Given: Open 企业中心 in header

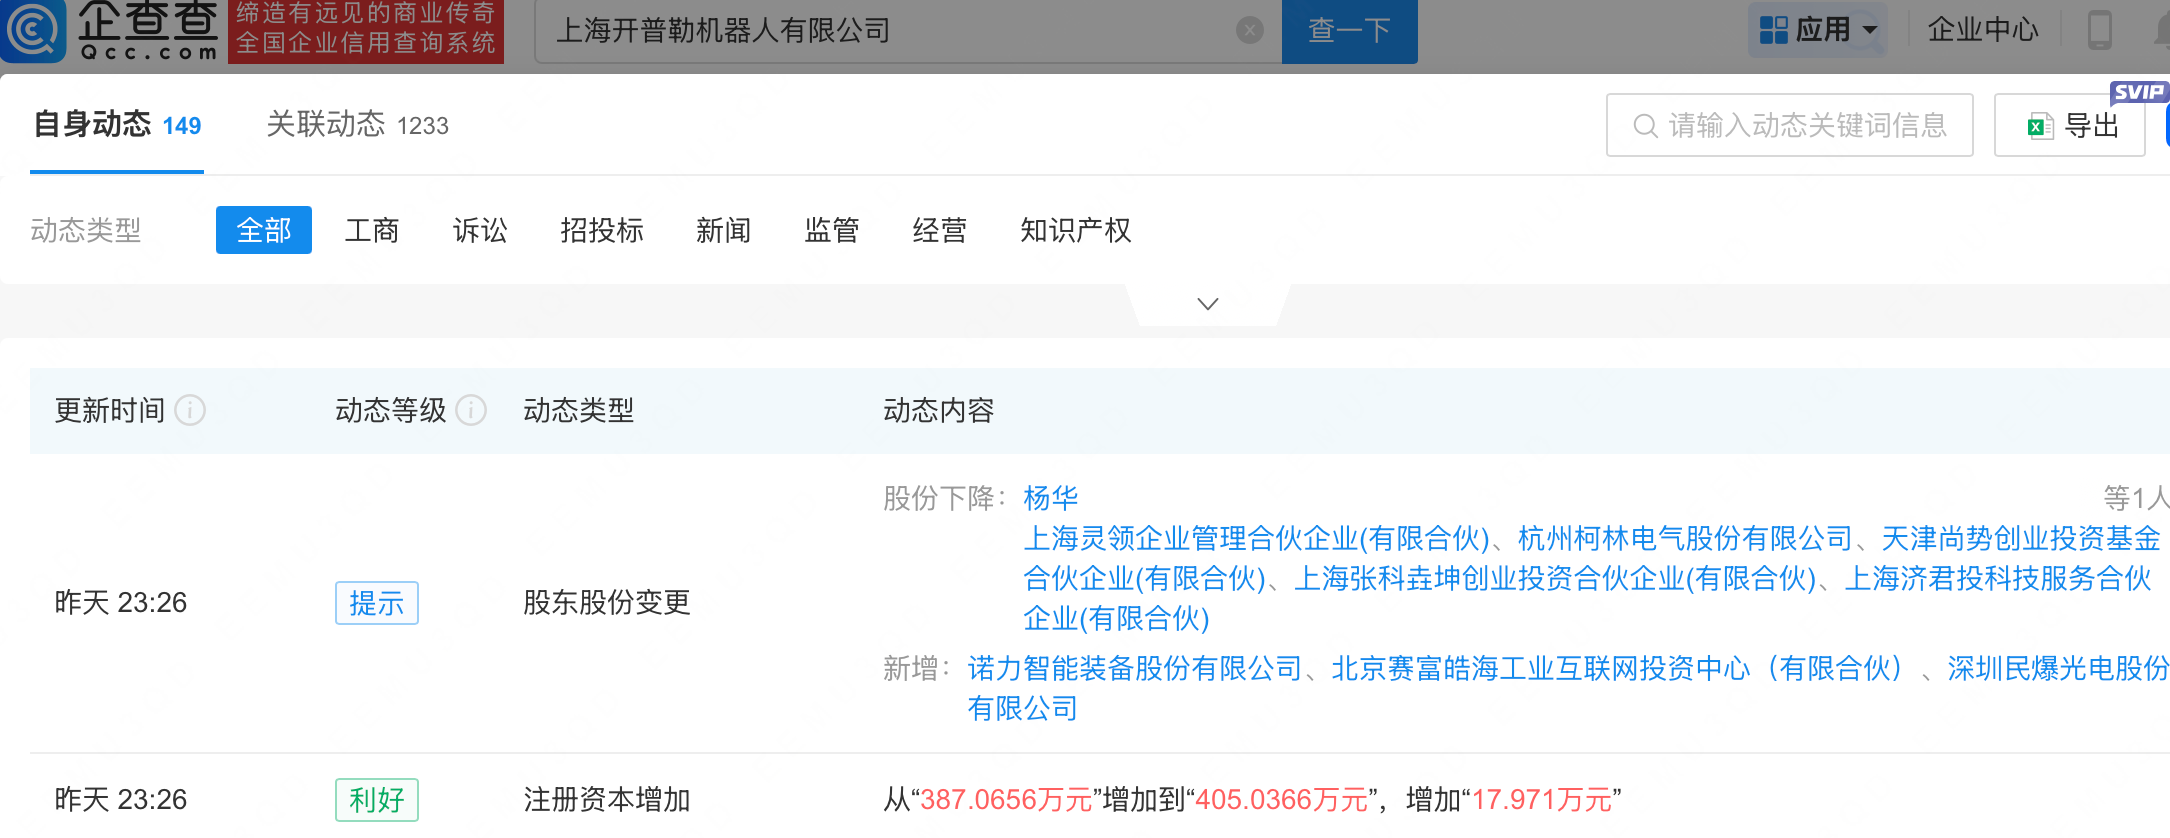Looking at the screenshot, I should (1982, 30).
